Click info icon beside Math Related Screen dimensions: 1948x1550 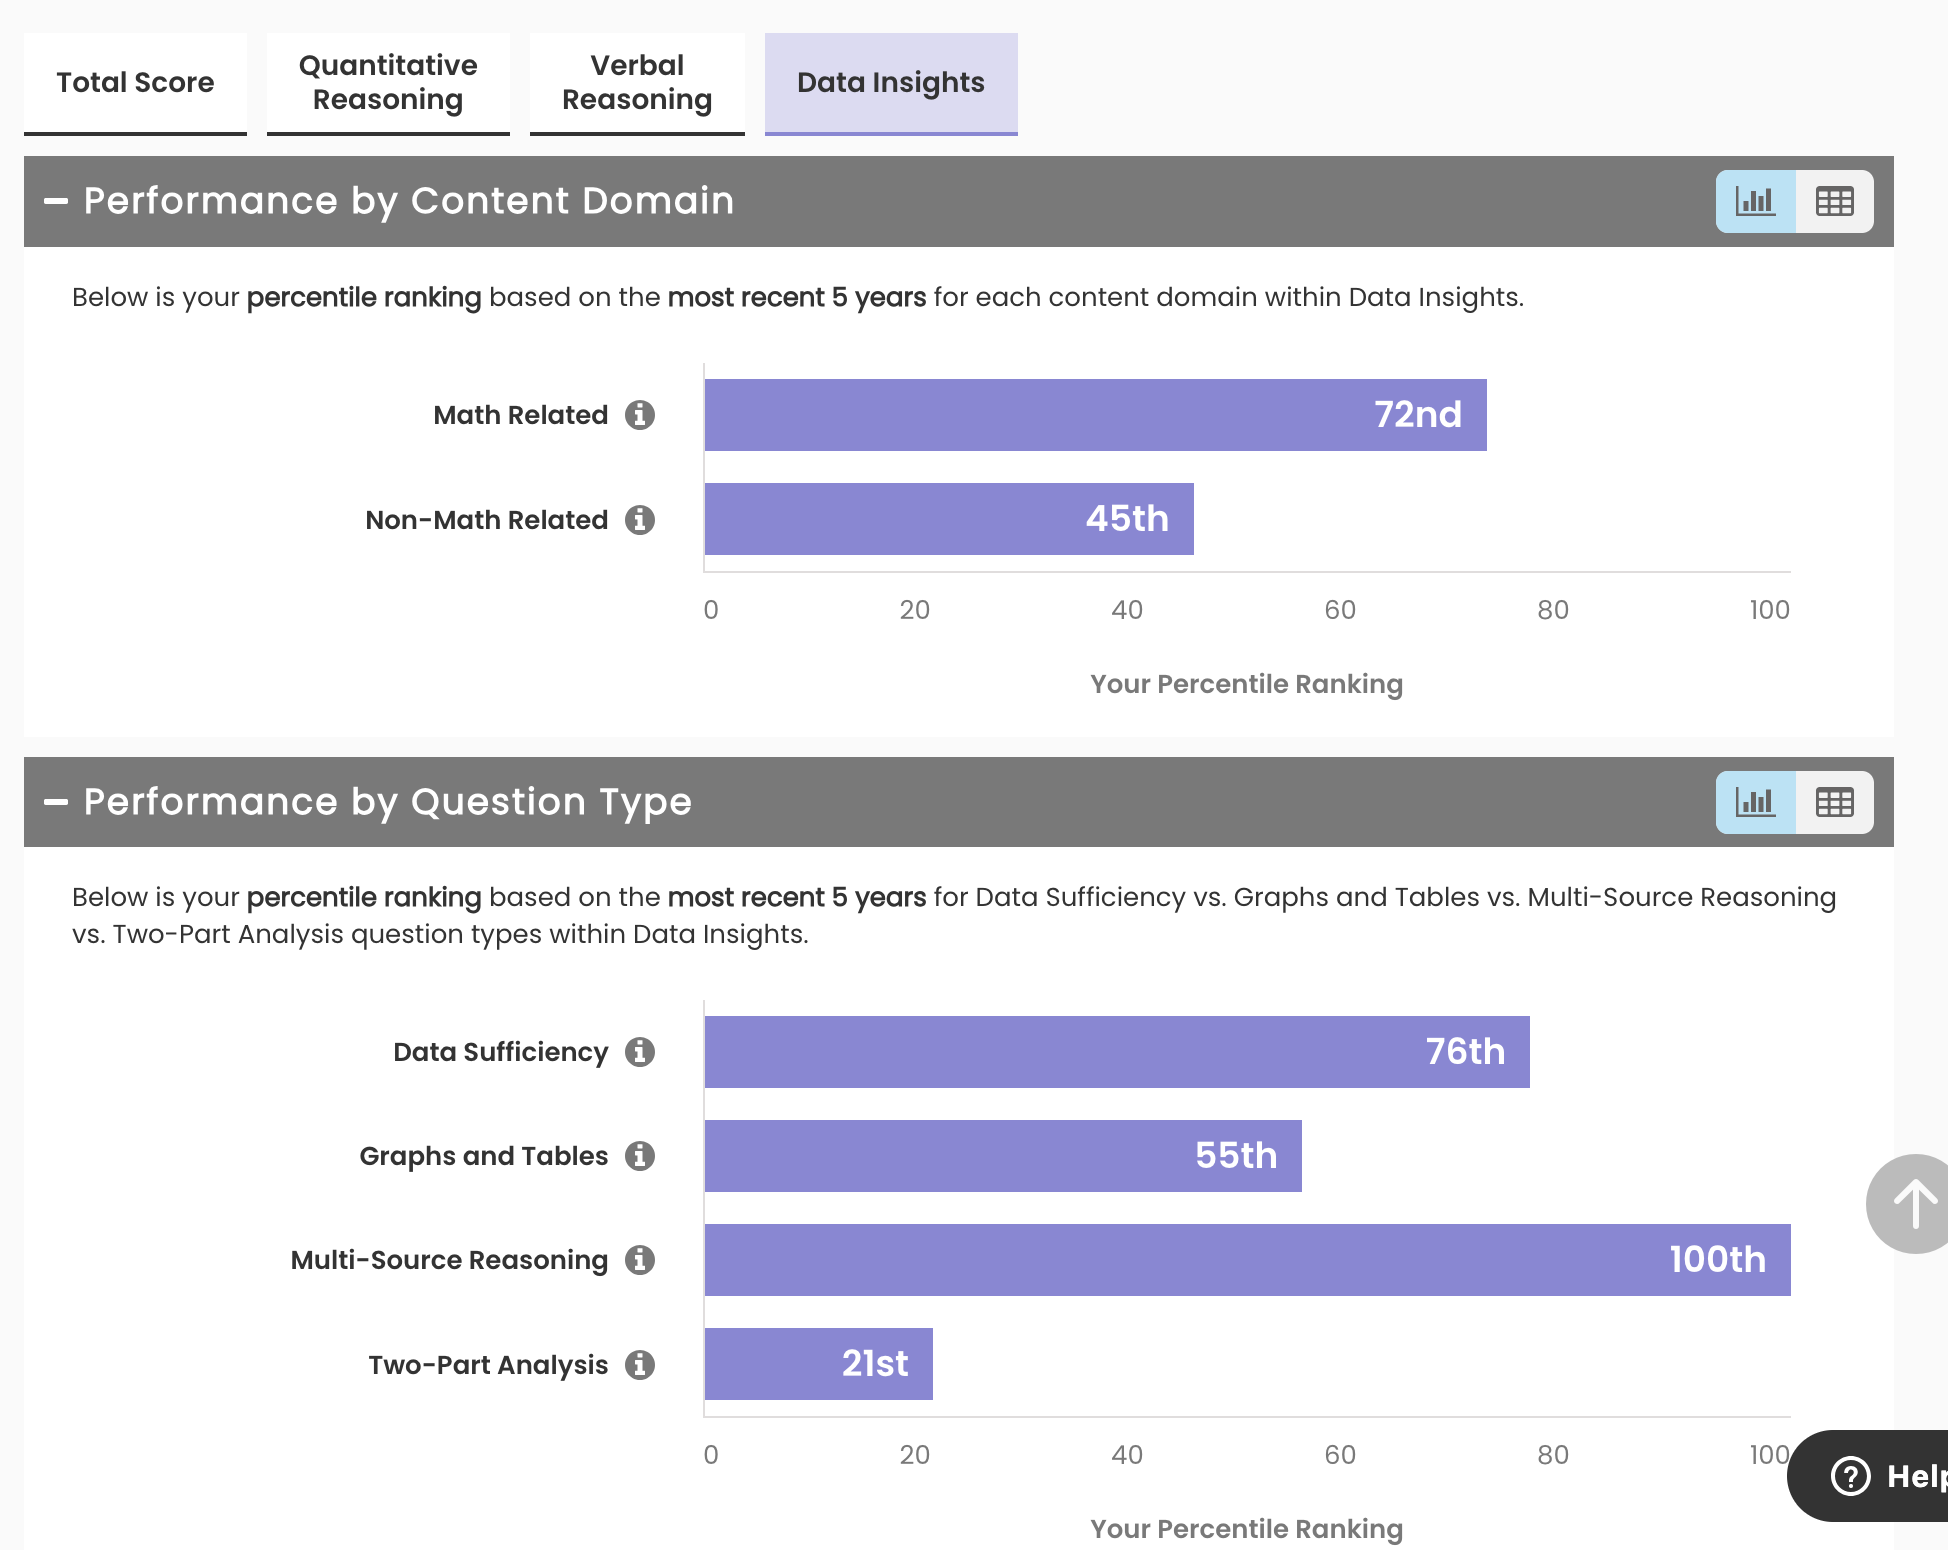640,415
